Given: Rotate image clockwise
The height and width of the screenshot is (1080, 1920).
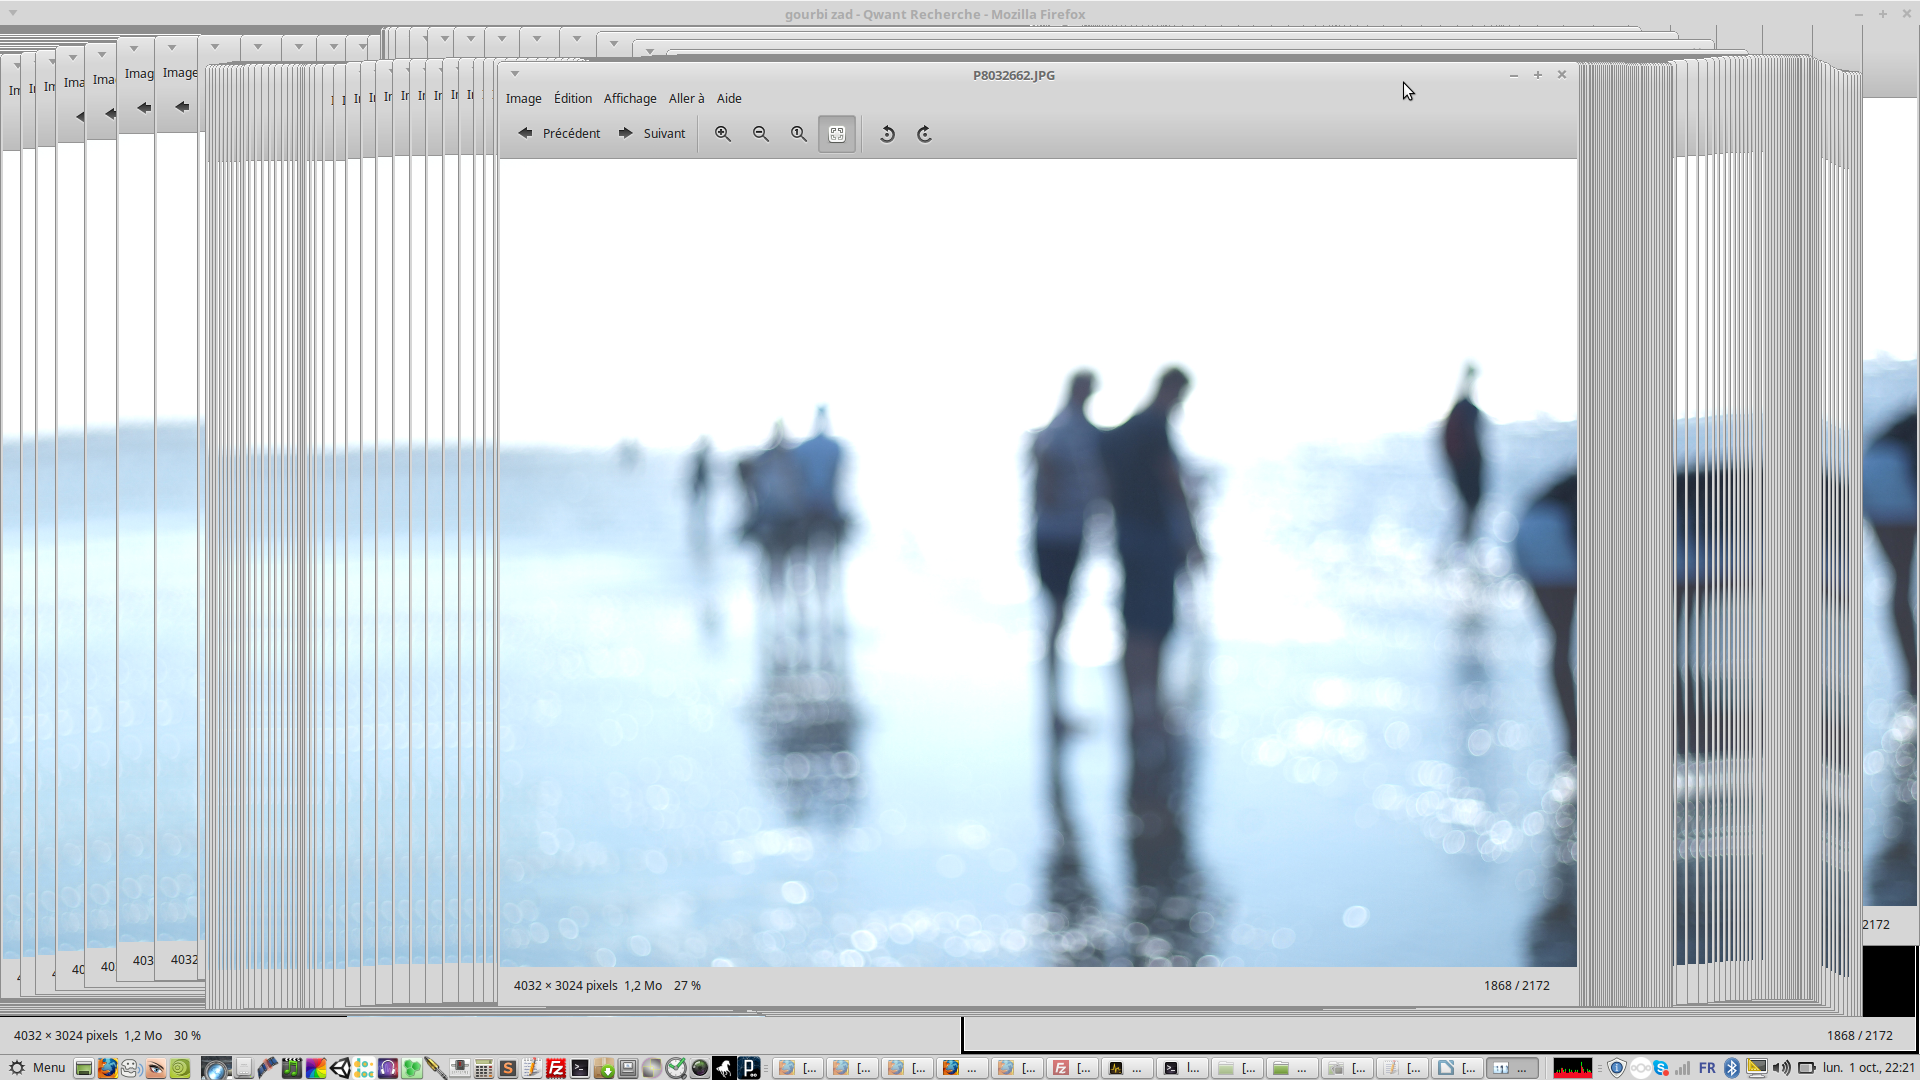Looking at the screenshot, I should (924, 134).
